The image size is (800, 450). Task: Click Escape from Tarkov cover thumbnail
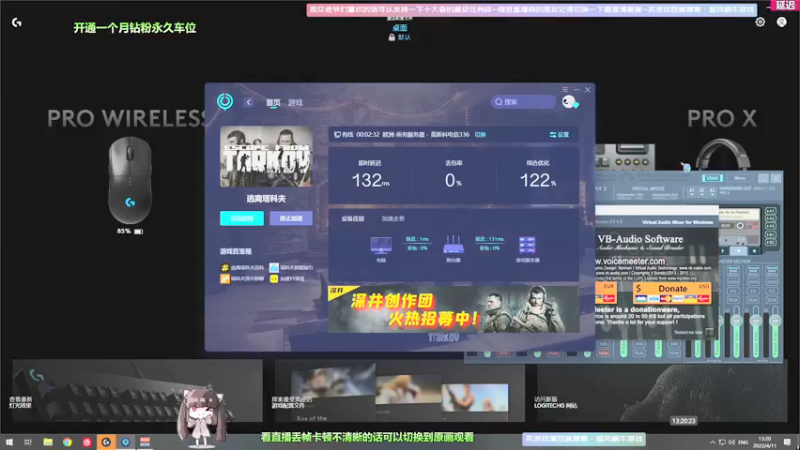[266, 157]
